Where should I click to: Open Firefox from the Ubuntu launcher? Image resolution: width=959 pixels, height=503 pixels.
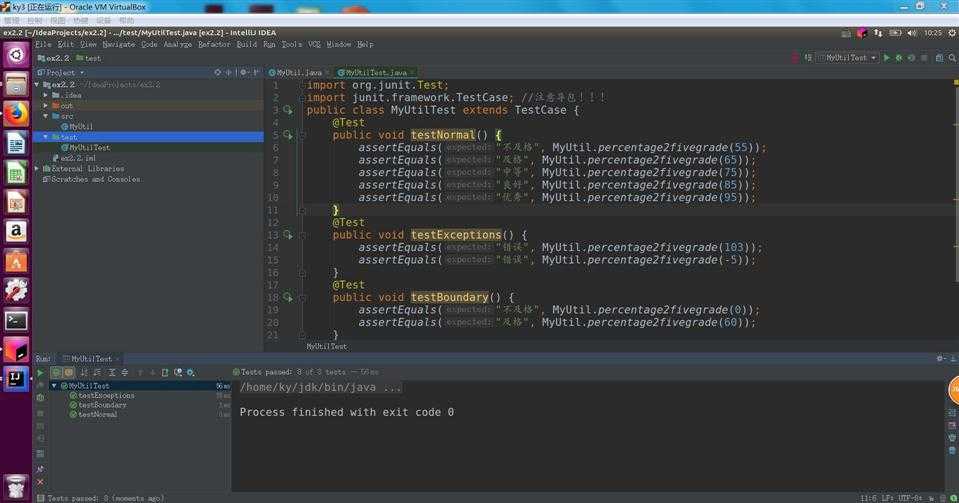pyautogui.click(x=17, y=114)
